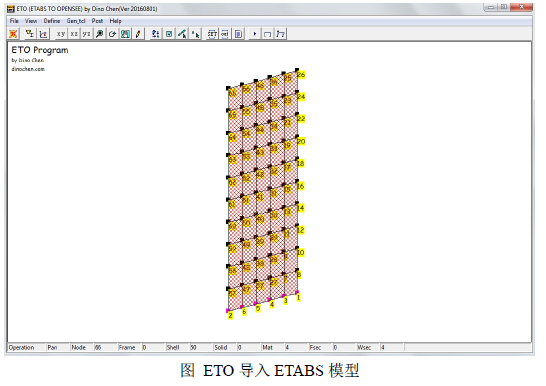Open the Gen_tcl menu
The width and height of the screenshot is (546, 386).
point(76,21)
